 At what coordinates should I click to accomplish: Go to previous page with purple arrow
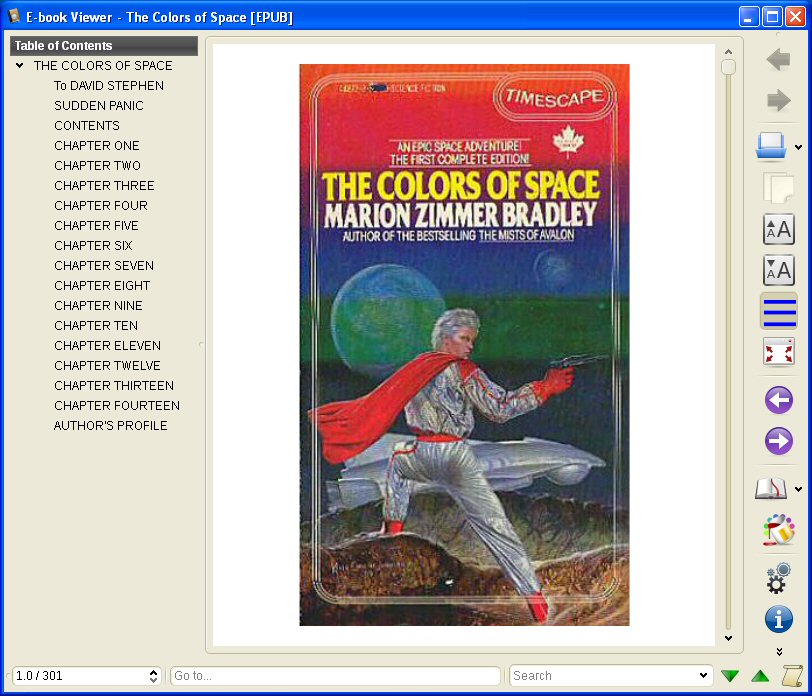point(778,400)
